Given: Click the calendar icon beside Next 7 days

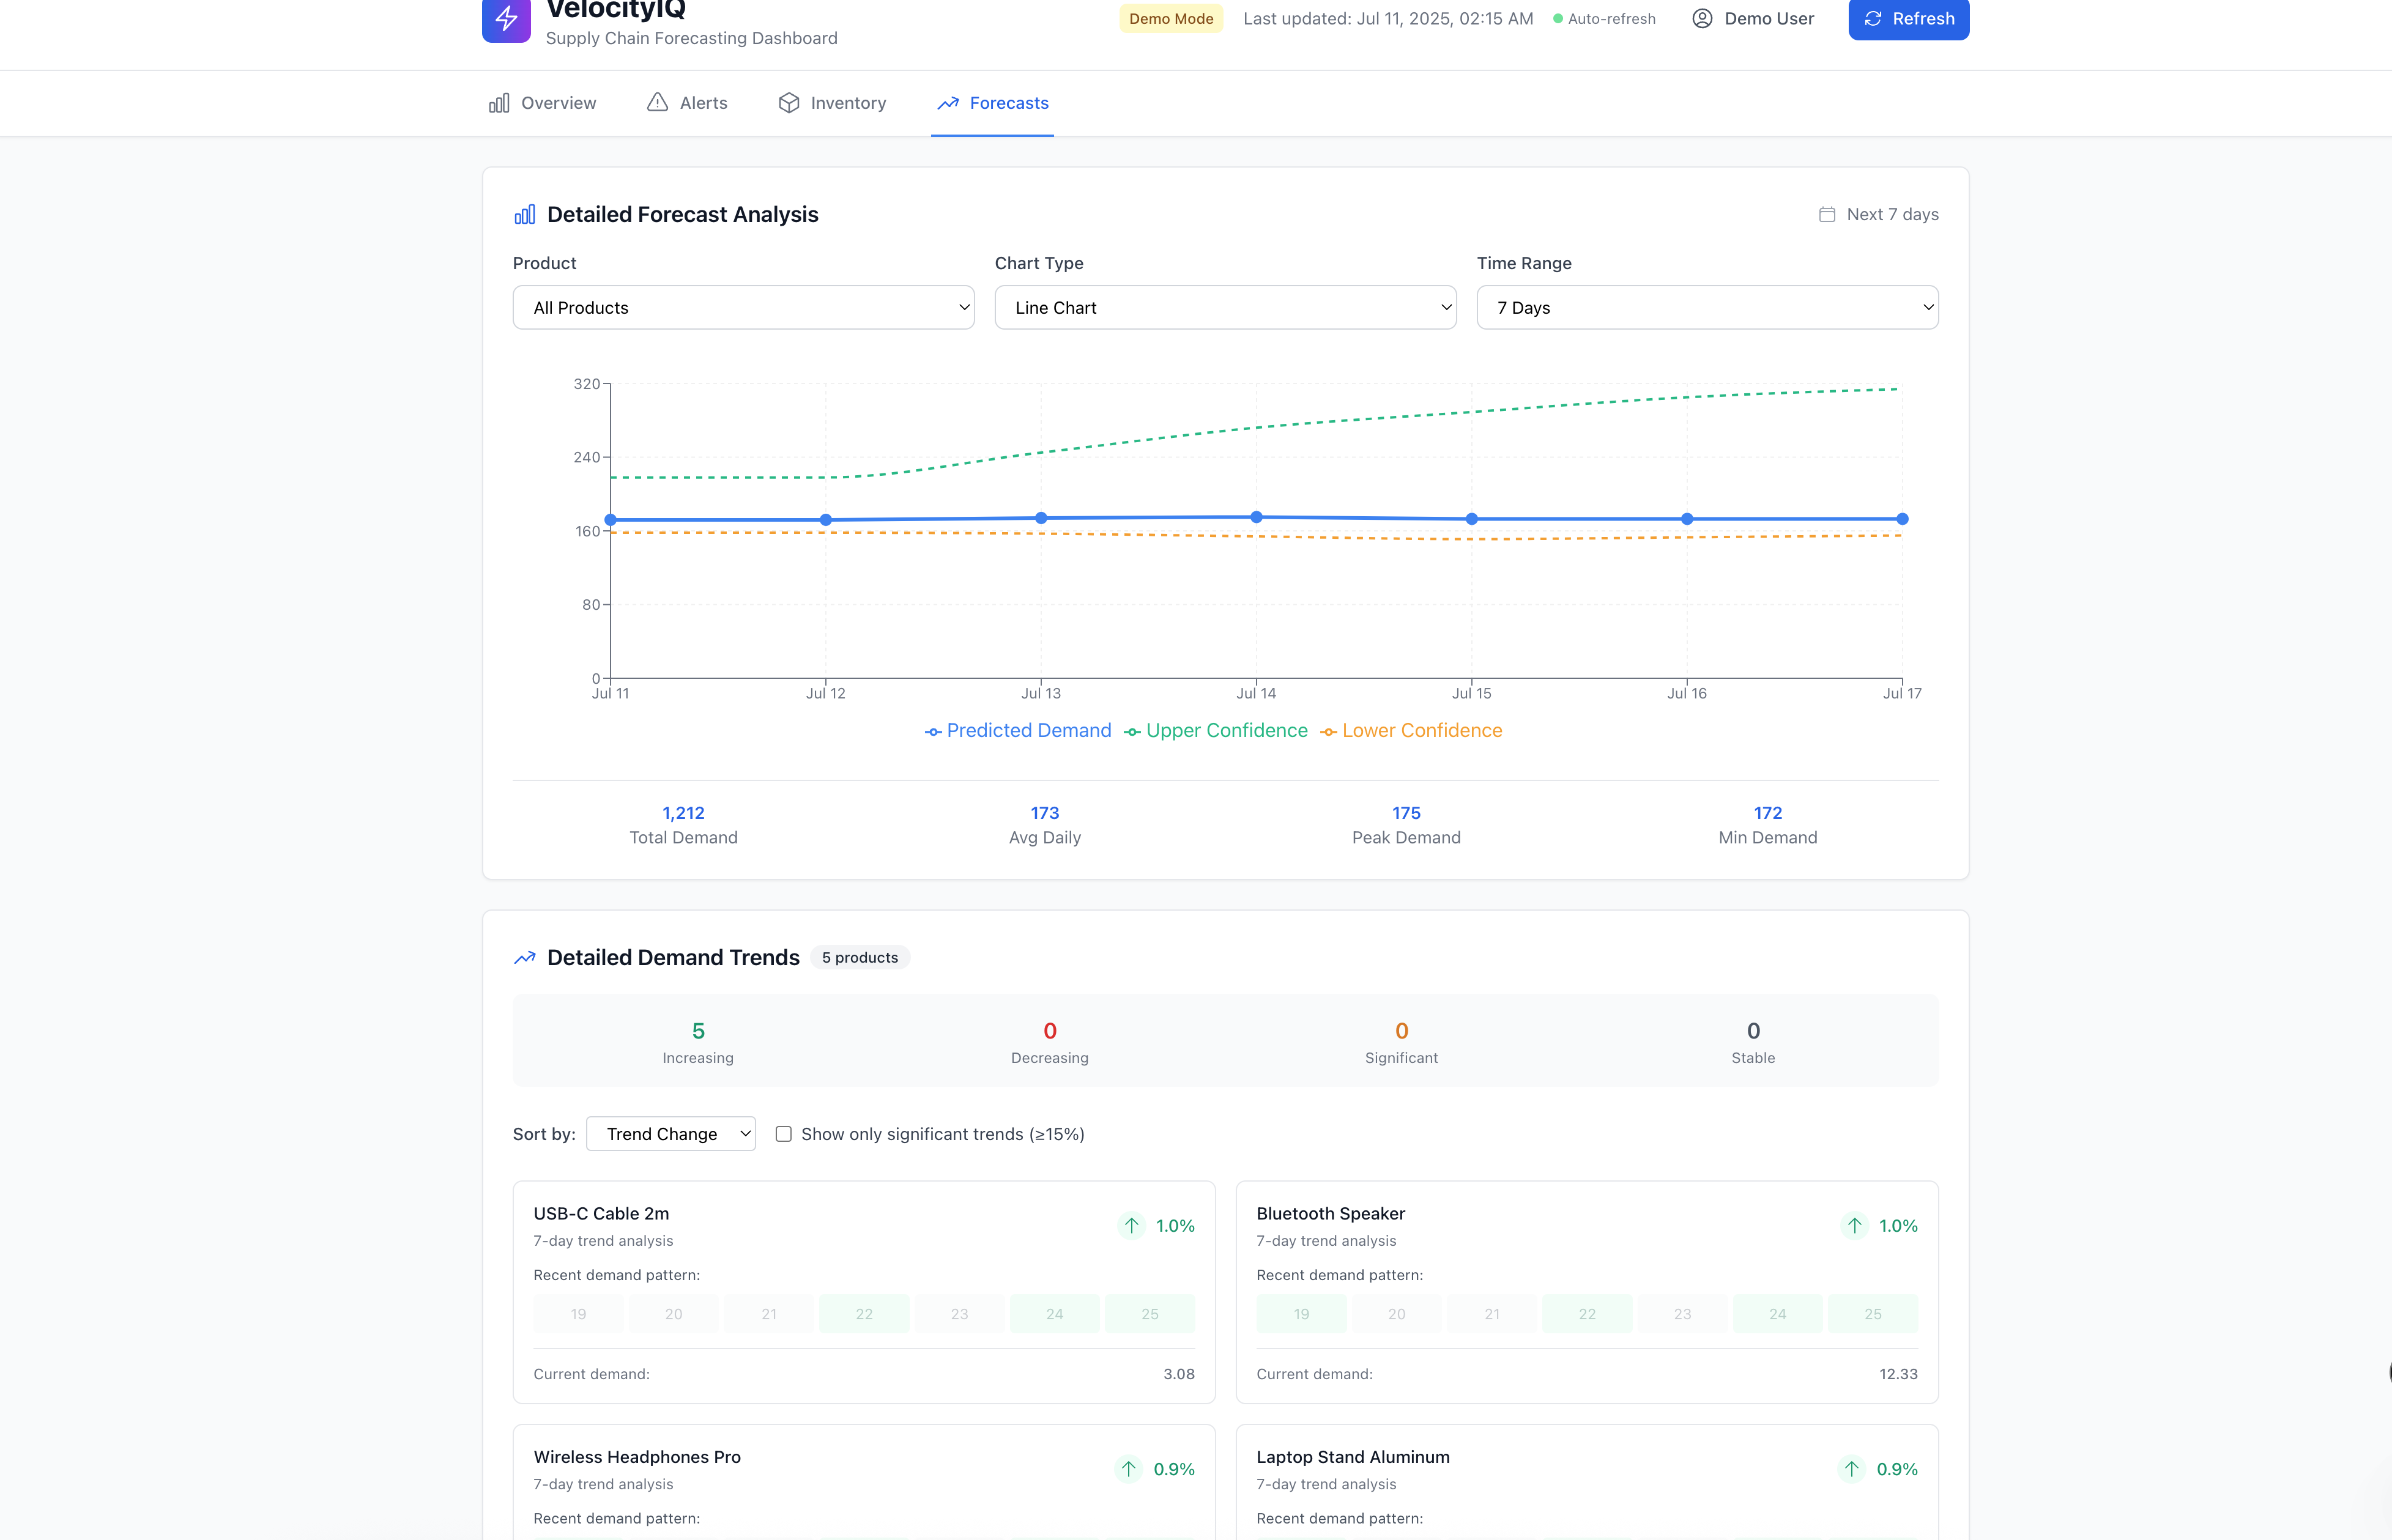Looking at the screenshot, I should 1827,215.
